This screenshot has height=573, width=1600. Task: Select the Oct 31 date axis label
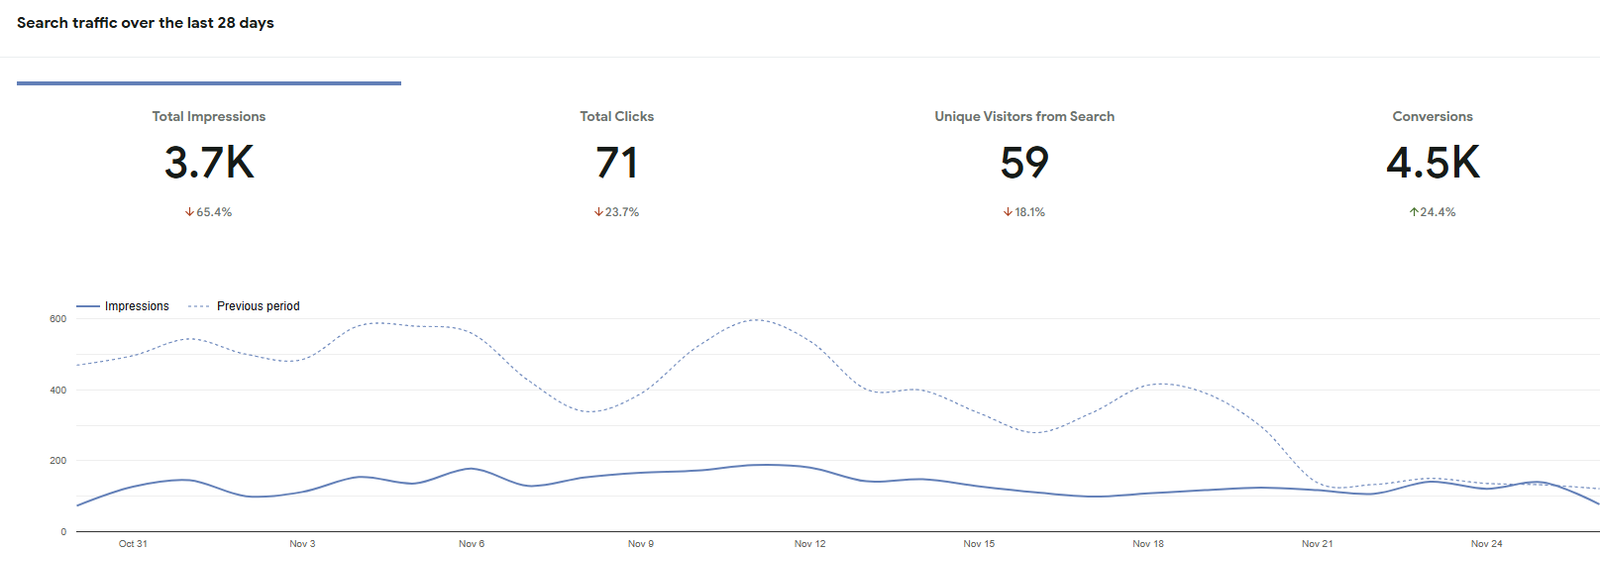point(133,544)
